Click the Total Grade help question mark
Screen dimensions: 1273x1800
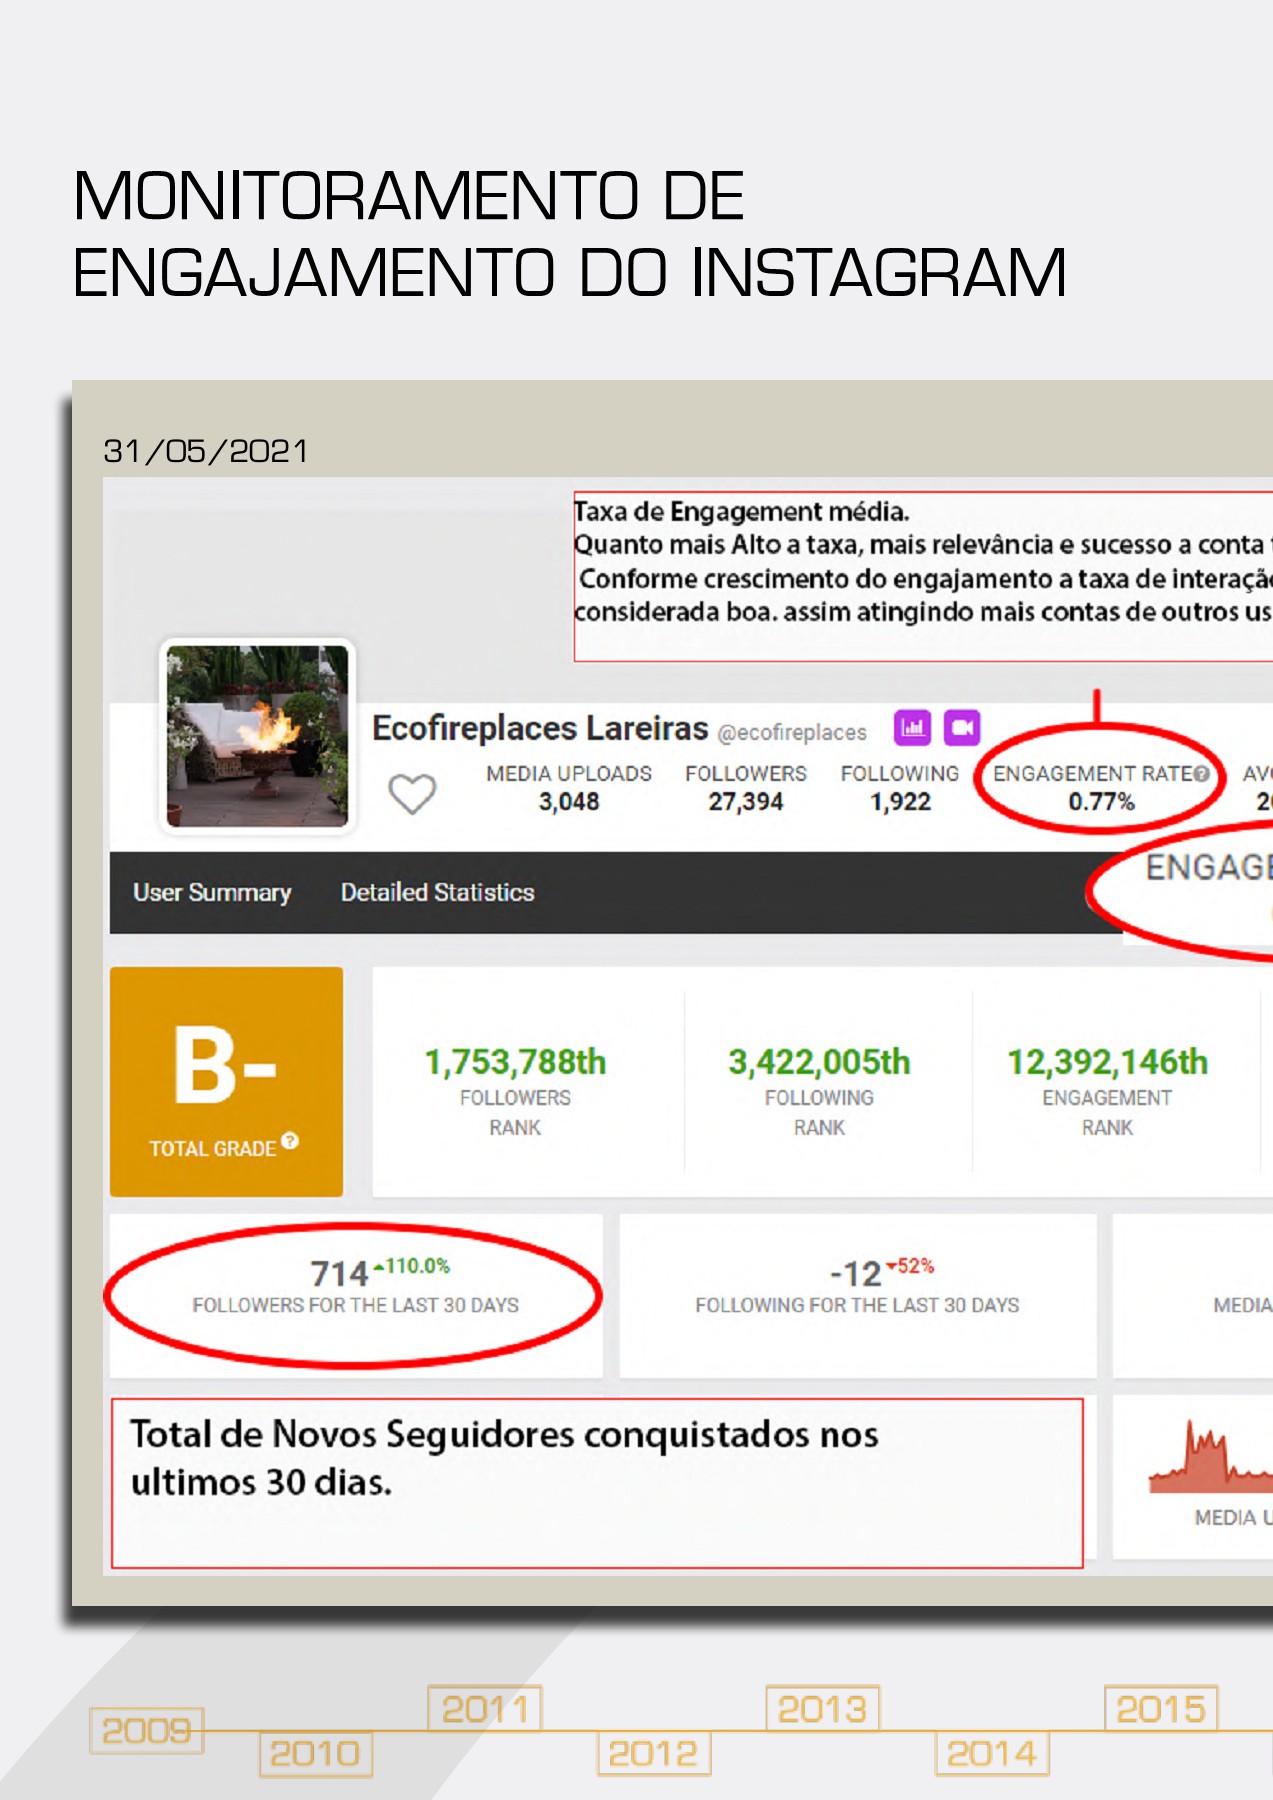(x=290, y=1141)
